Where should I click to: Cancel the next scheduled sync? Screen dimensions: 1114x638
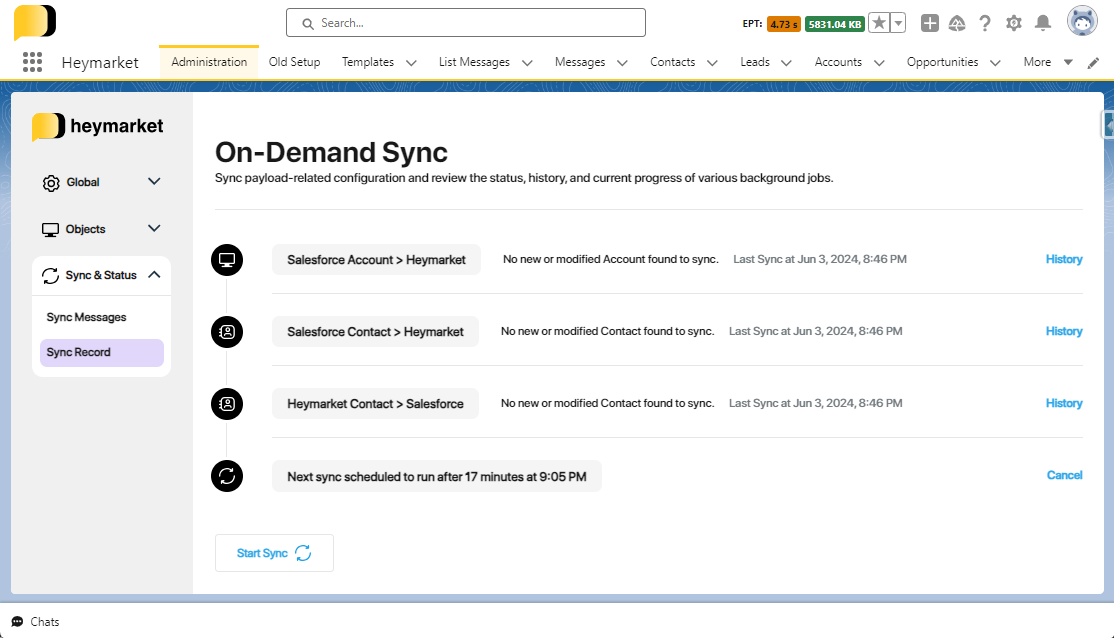point(1064,475)
